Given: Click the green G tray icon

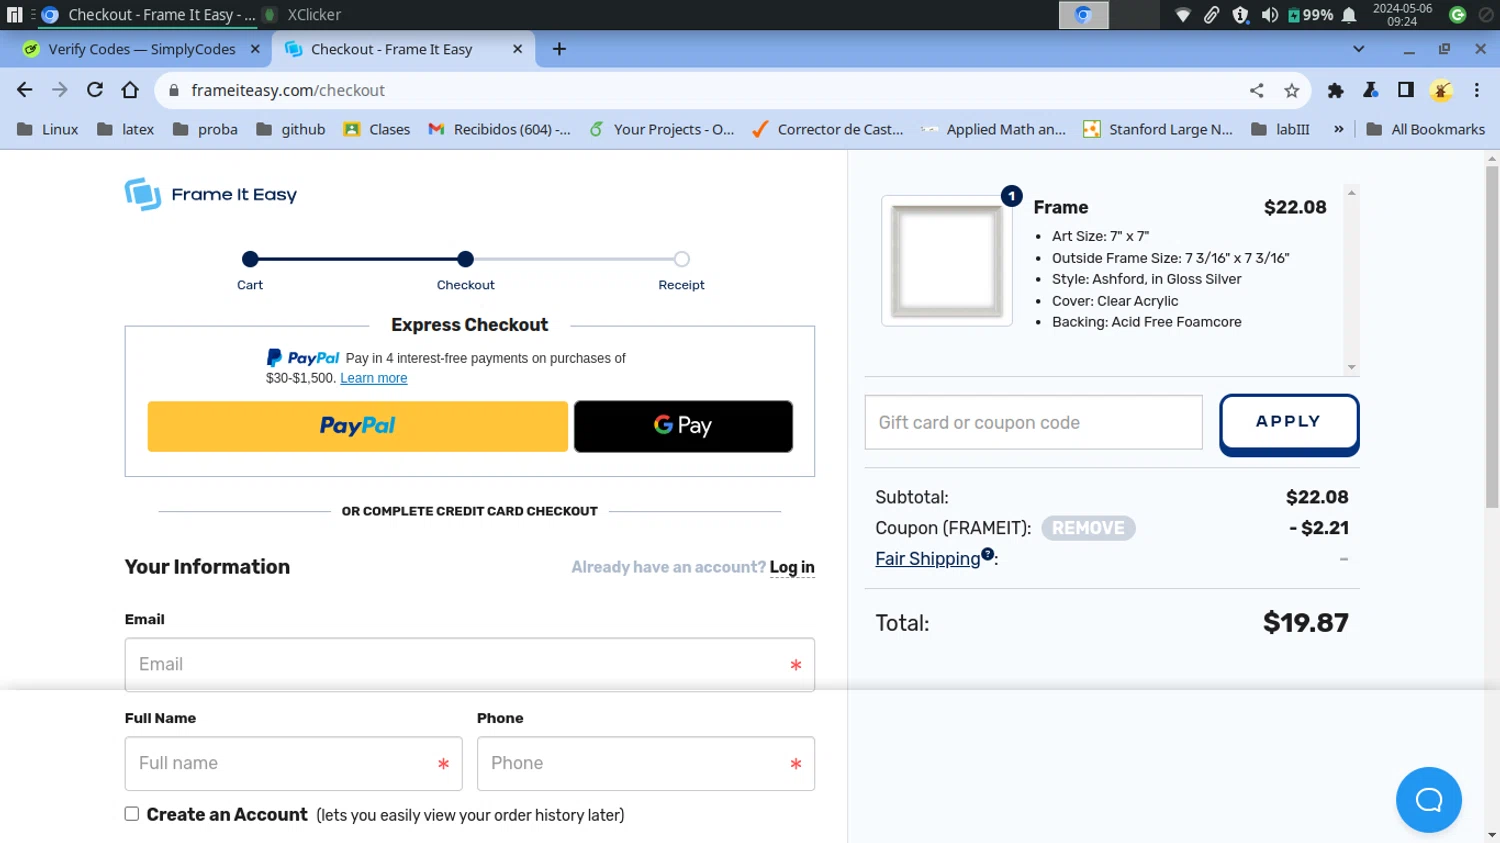Looking at the screenshot, I should tap(1458, 15).
